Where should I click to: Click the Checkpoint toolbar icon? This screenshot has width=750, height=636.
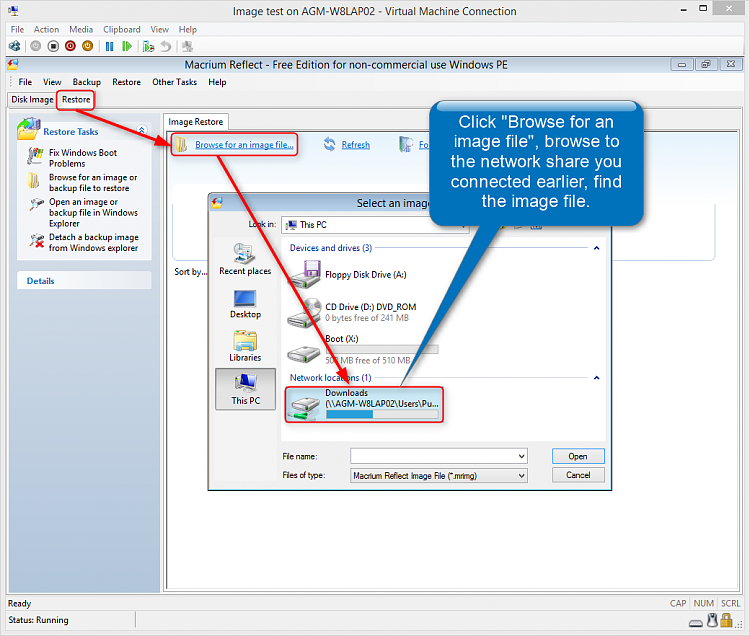click(x=148, y=46)
